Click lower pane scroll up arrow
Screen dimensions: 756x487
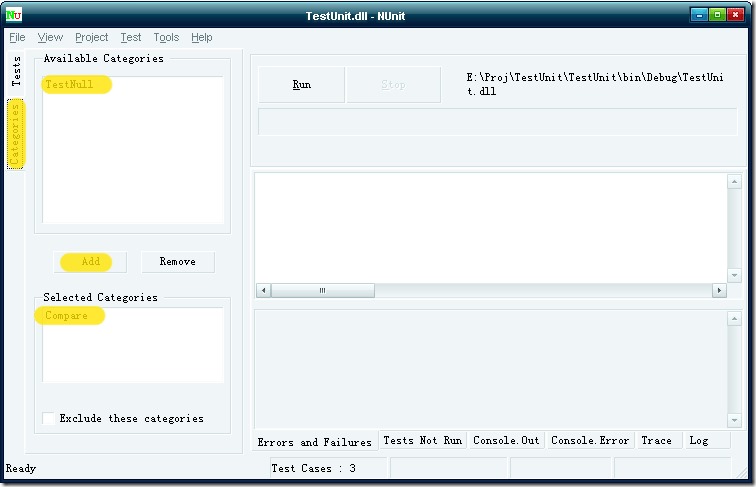pos(734,319)
